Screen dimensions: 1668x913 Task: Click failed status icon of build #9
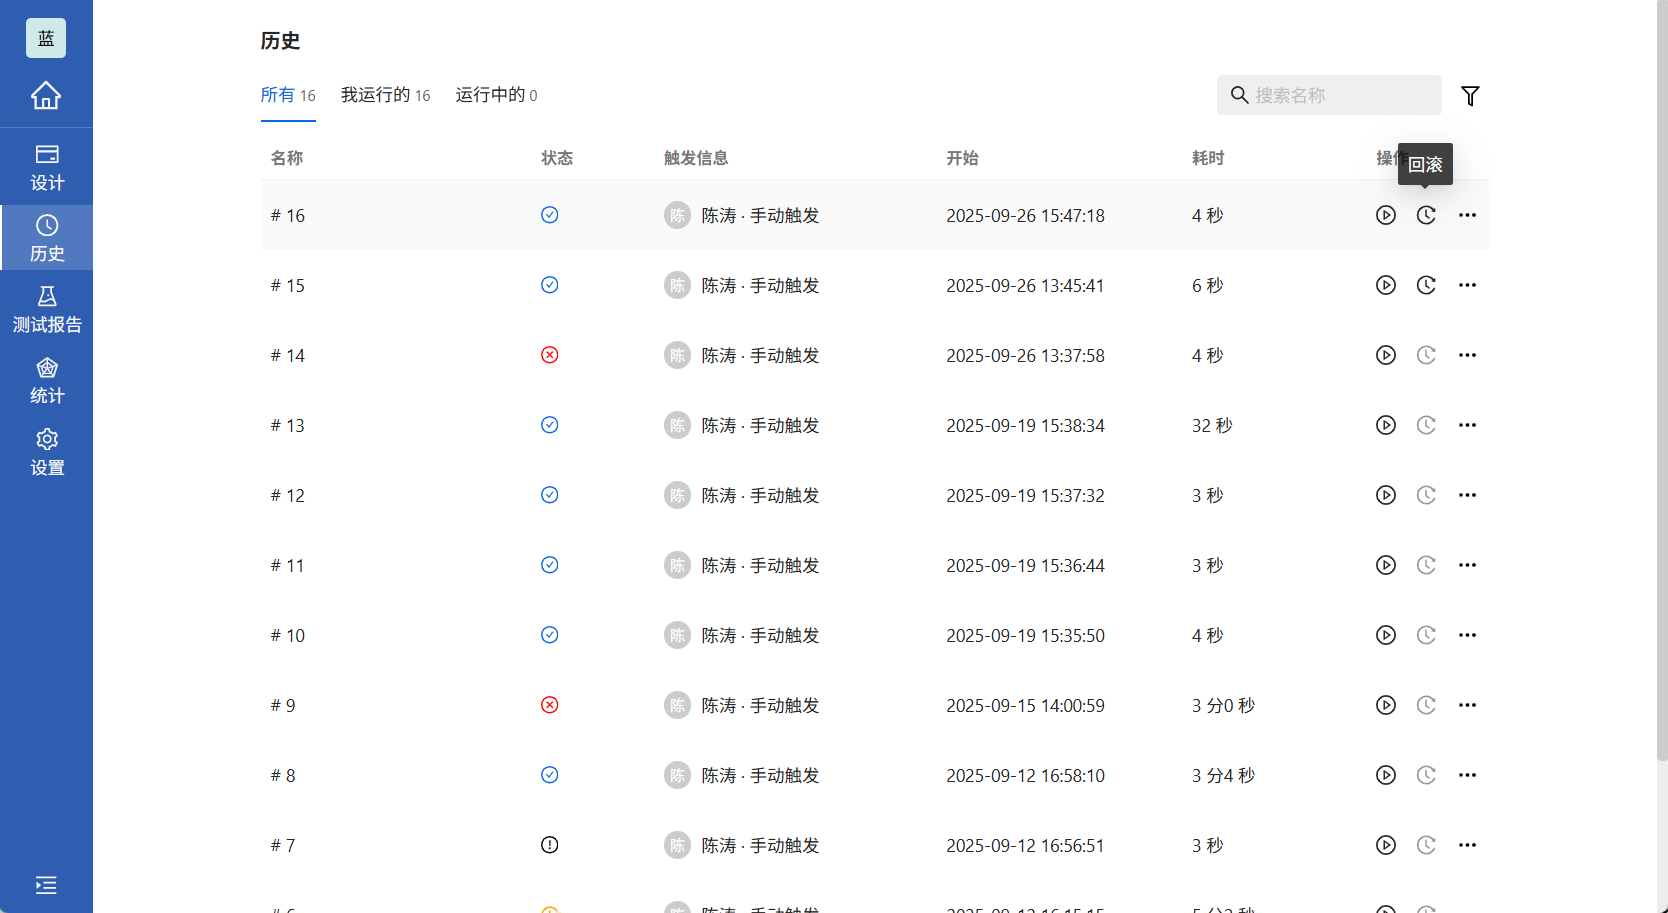(550, 705)
